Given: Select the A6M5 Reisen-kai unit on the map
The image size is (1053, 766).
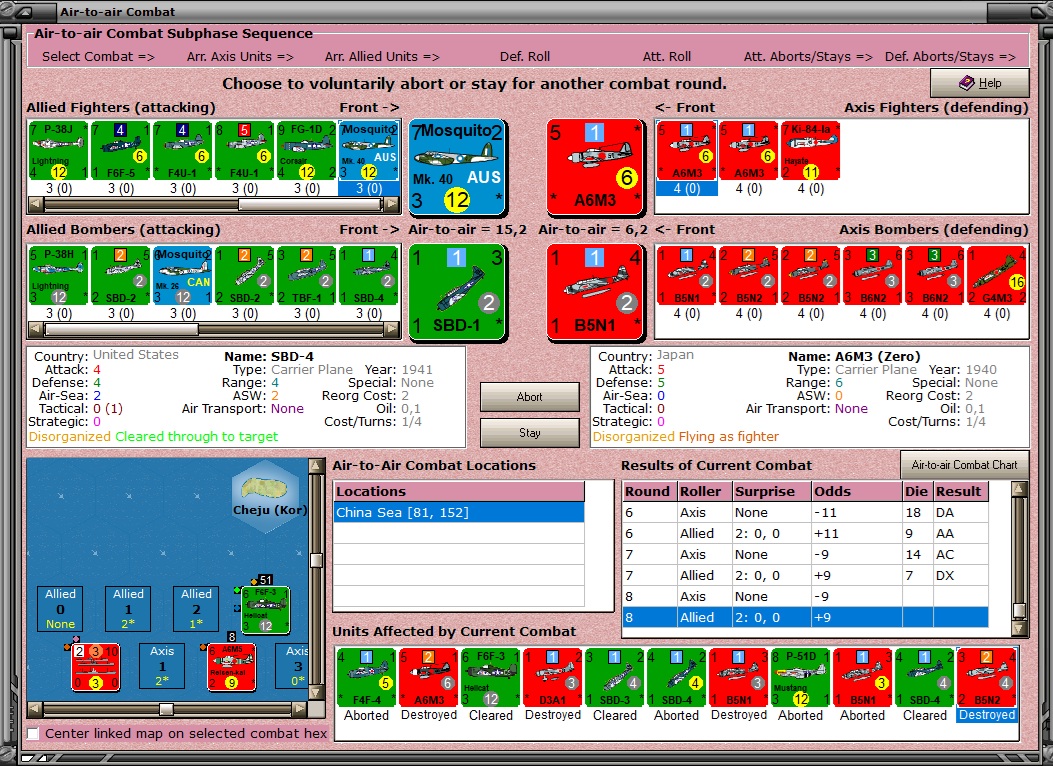Looking at the screenshot, I should coord(232,667).
